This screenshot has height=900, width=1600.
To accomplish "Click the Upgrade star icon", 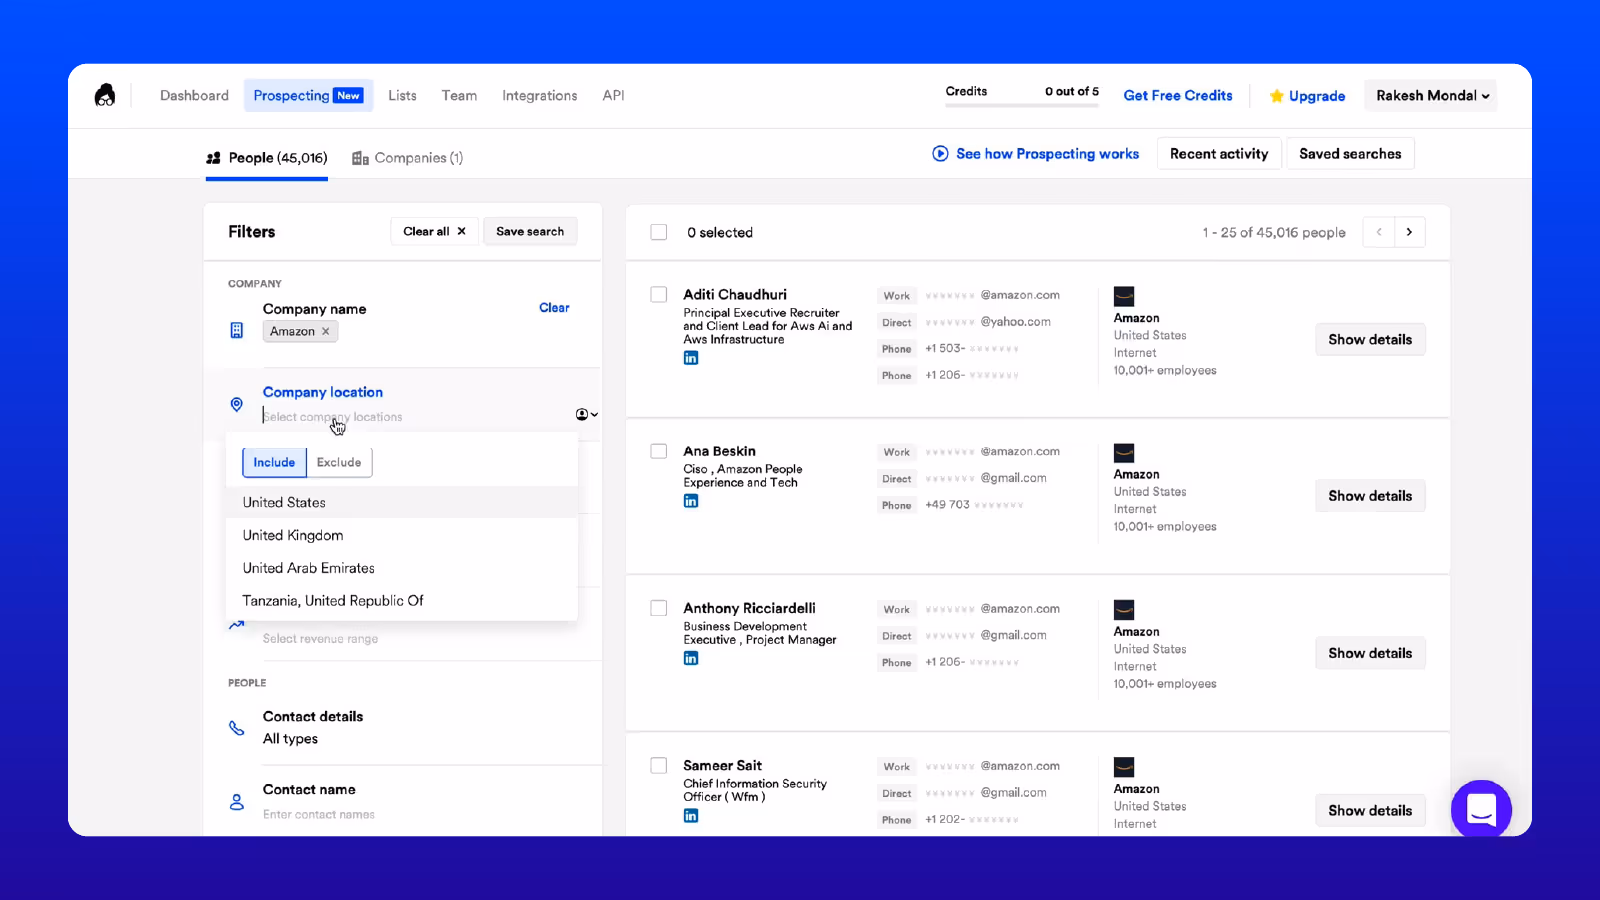I will pyautogui.click(x=1276, y=96).
